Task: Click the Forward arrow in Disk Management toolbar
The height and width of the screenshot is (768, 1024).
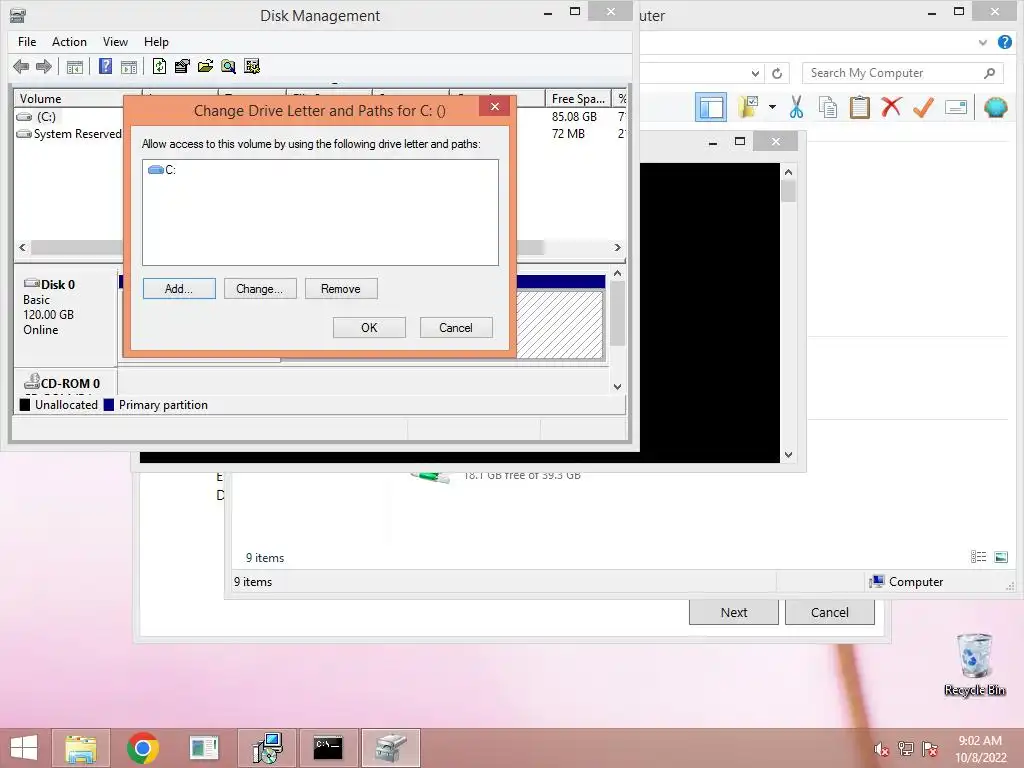Action: (44, 66)
